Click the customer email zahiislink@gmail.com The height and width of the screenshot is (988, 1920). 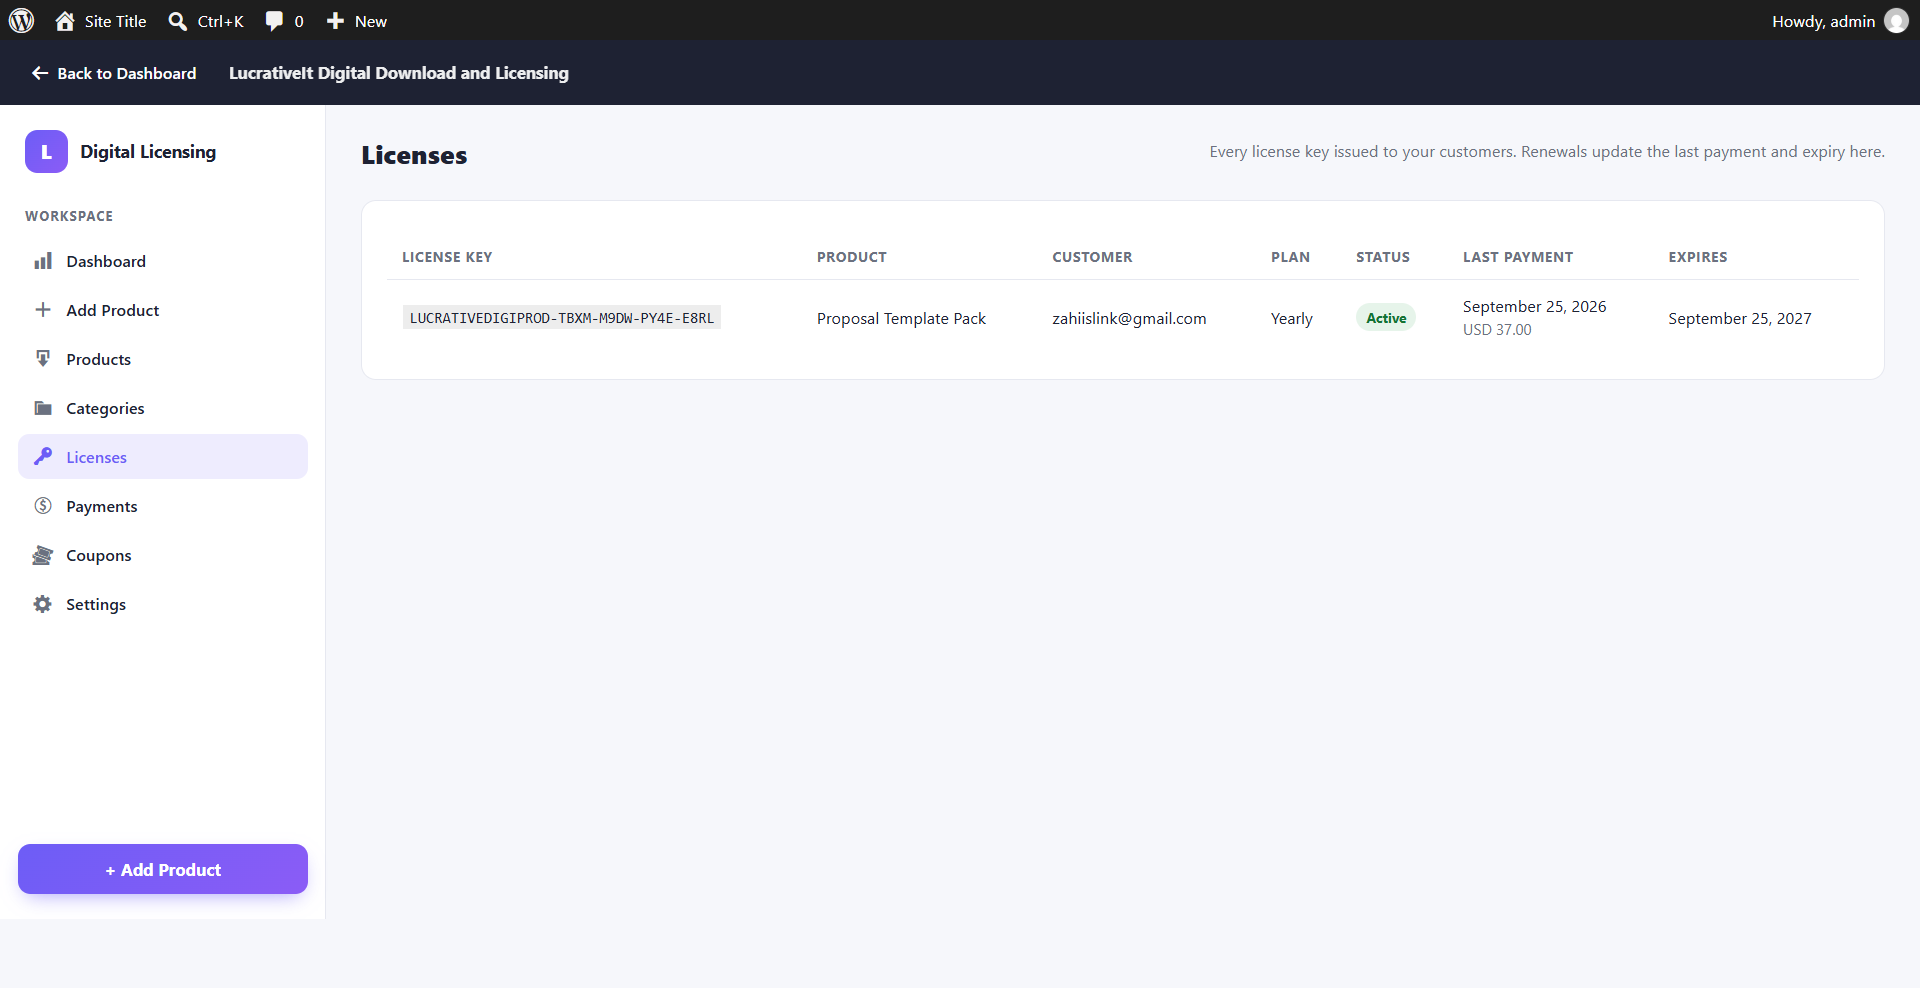click(1129, 318)
